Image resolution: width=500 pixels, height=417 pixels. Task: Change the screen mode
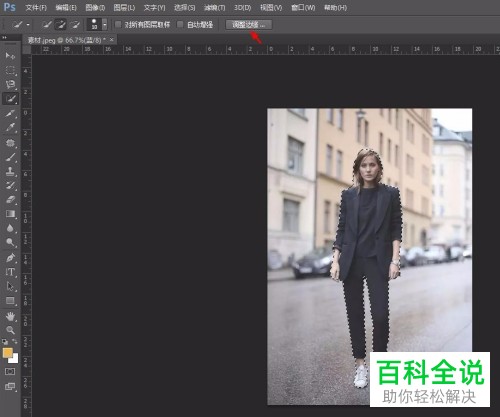click(10, 386)
